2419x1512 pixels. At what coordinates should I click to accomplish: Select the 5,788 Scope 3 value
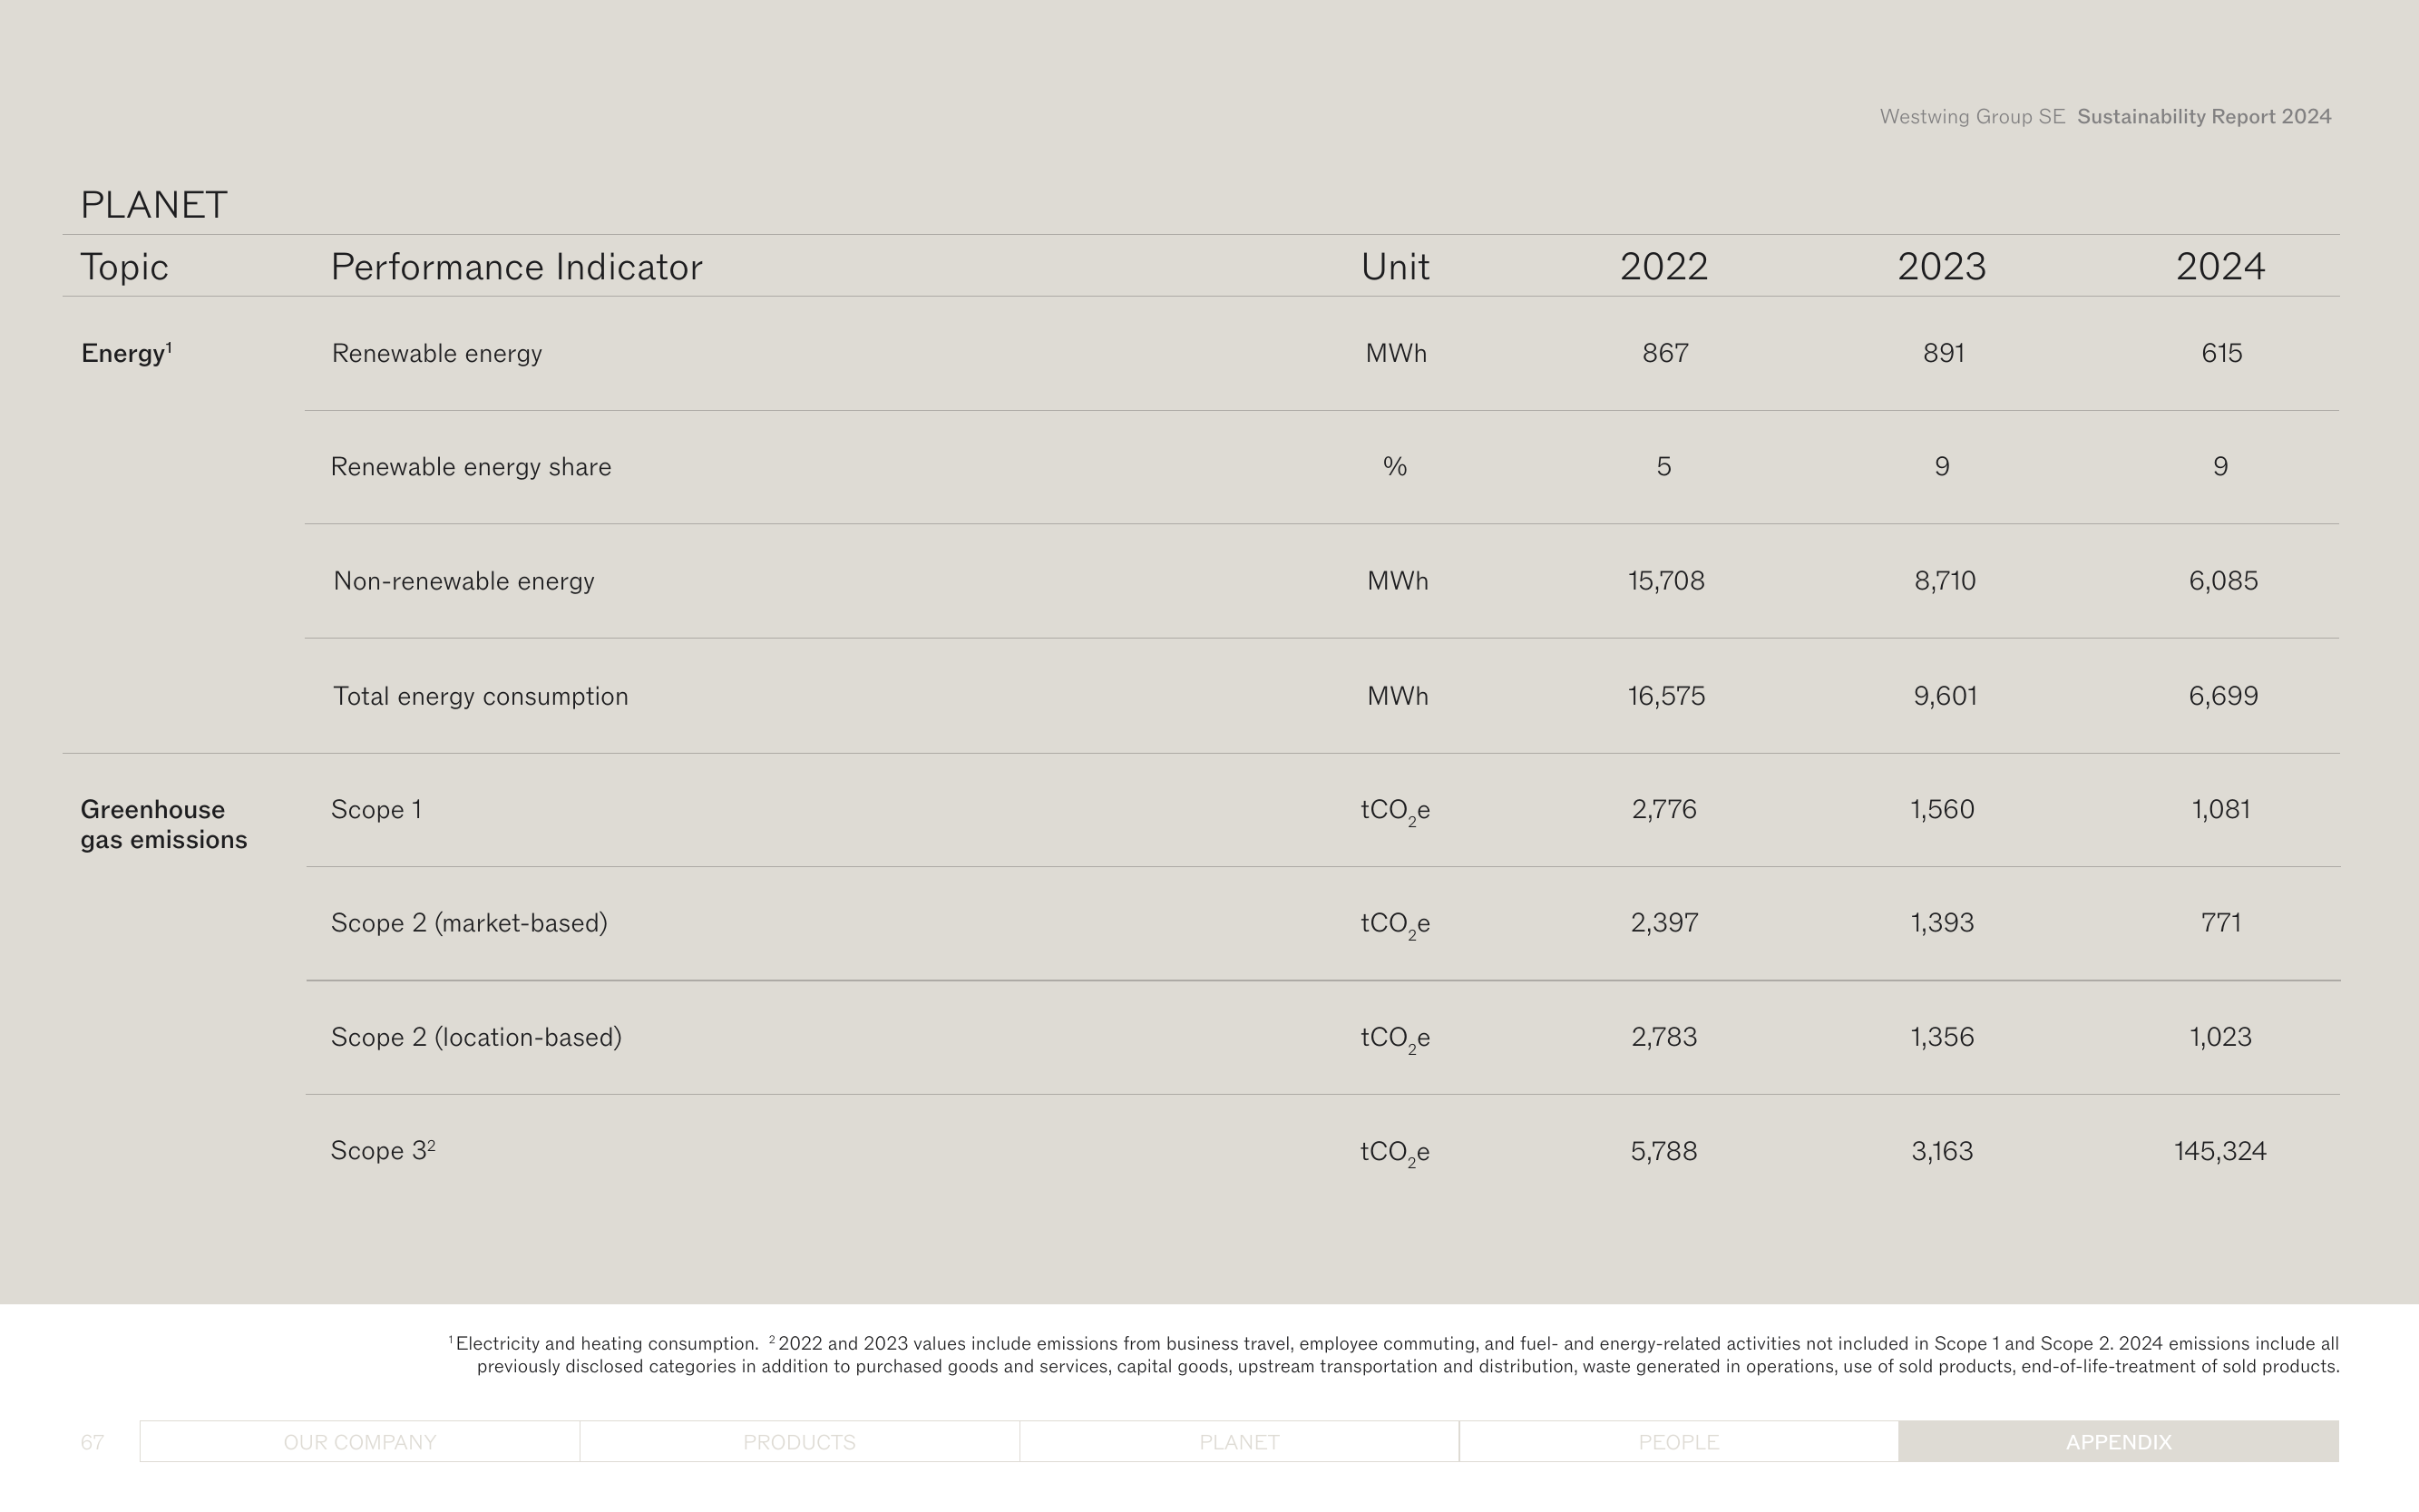[x=1664, y=1151]
